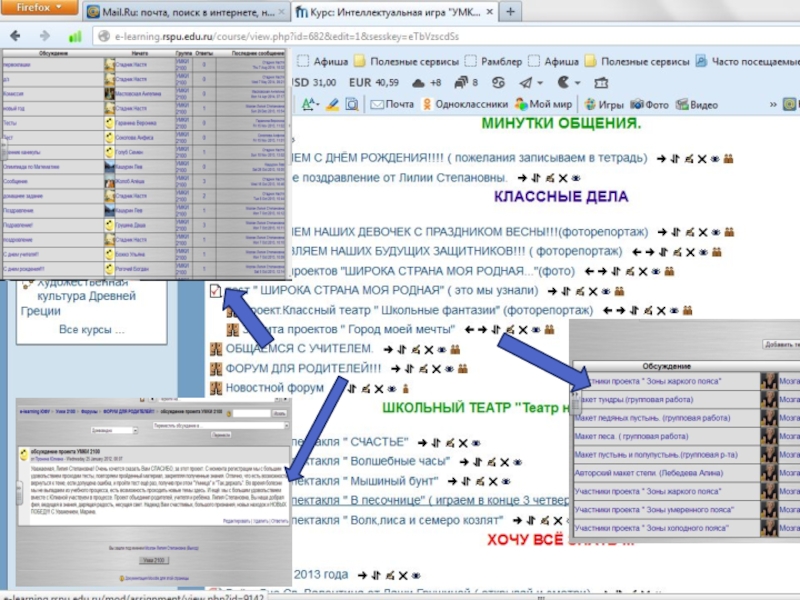Hide the 'ФОРУМ ДЛЯ РОДИТЕЛЕЙ' forum
The width and height of the screenshot is (800, 600).
449,369
